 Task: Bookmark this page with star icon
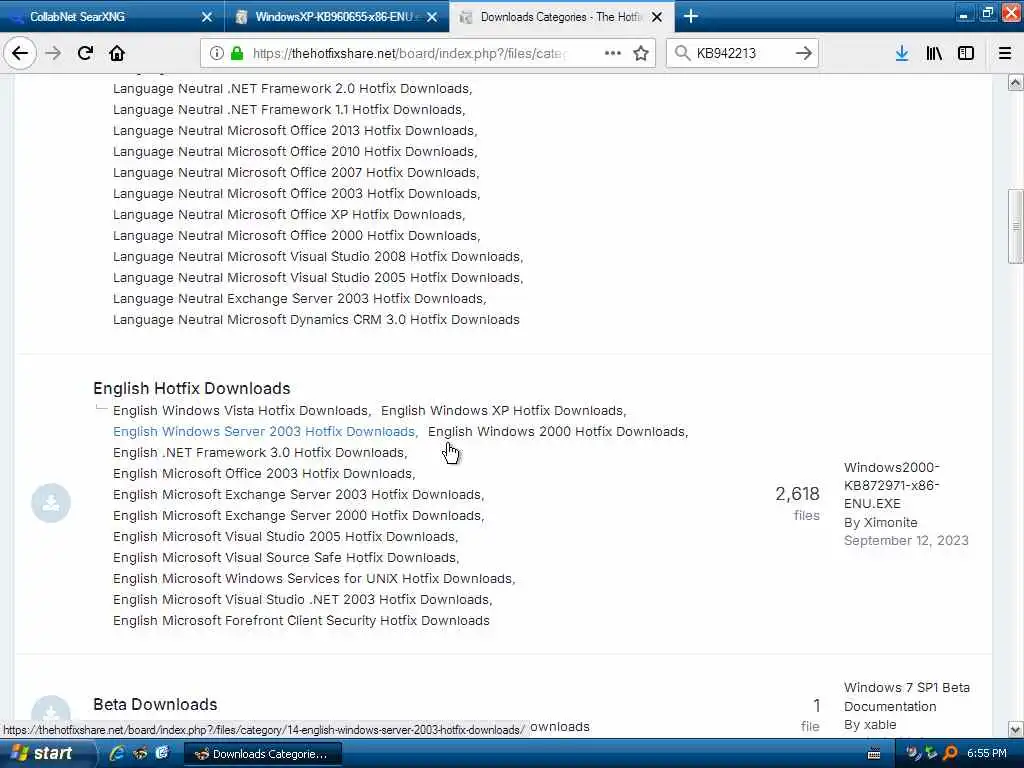pyautogui.click(x=641, y=53)
